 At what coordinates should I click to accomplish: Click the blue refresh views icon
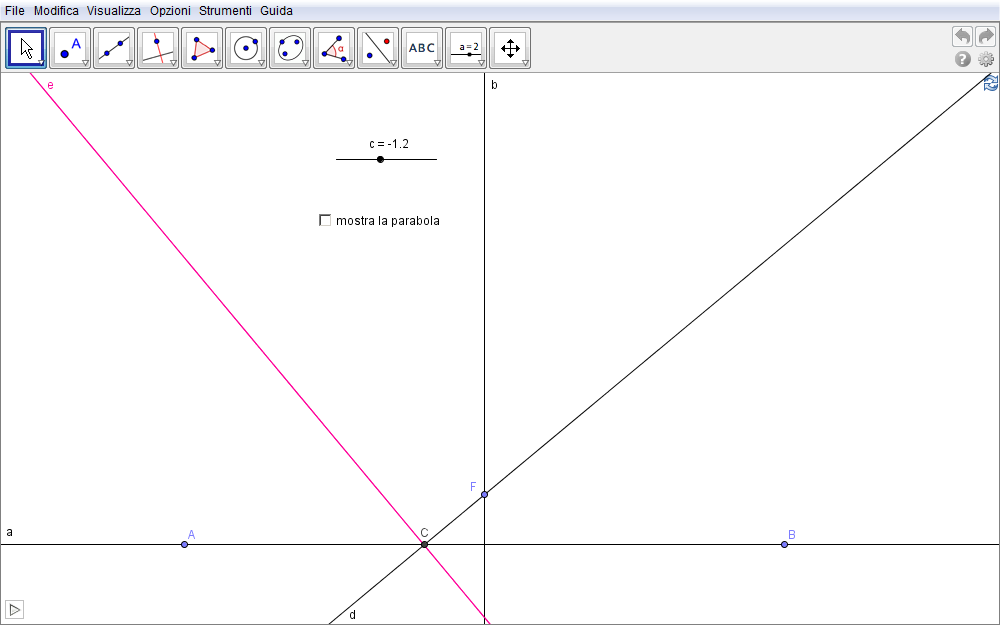tap(990, 84)
